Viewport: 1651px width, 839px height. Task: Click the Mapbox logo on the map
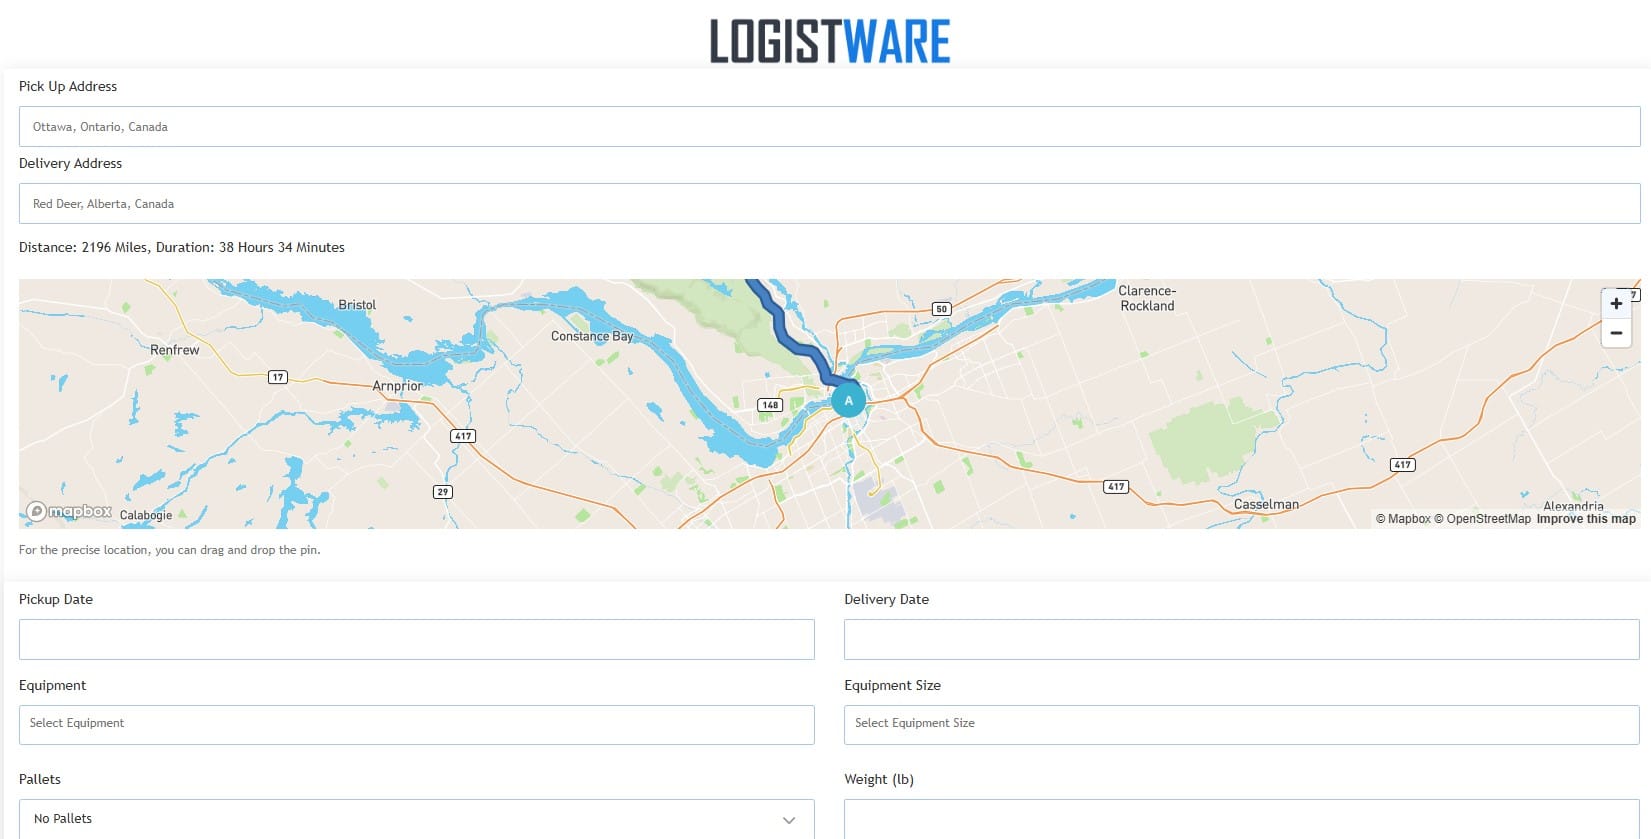(70, 511)
